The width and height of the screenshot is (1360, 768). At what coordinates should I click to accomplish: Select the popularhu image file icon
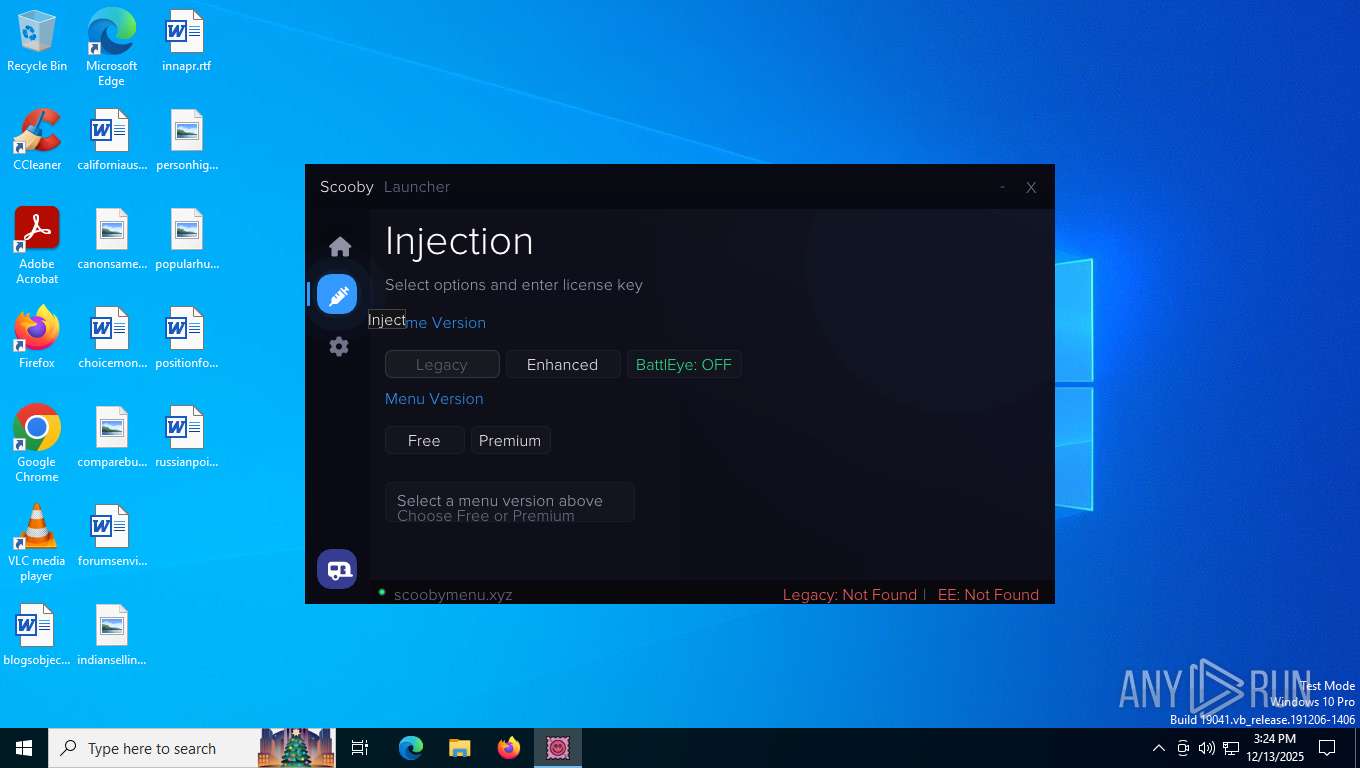pos(186,240)
